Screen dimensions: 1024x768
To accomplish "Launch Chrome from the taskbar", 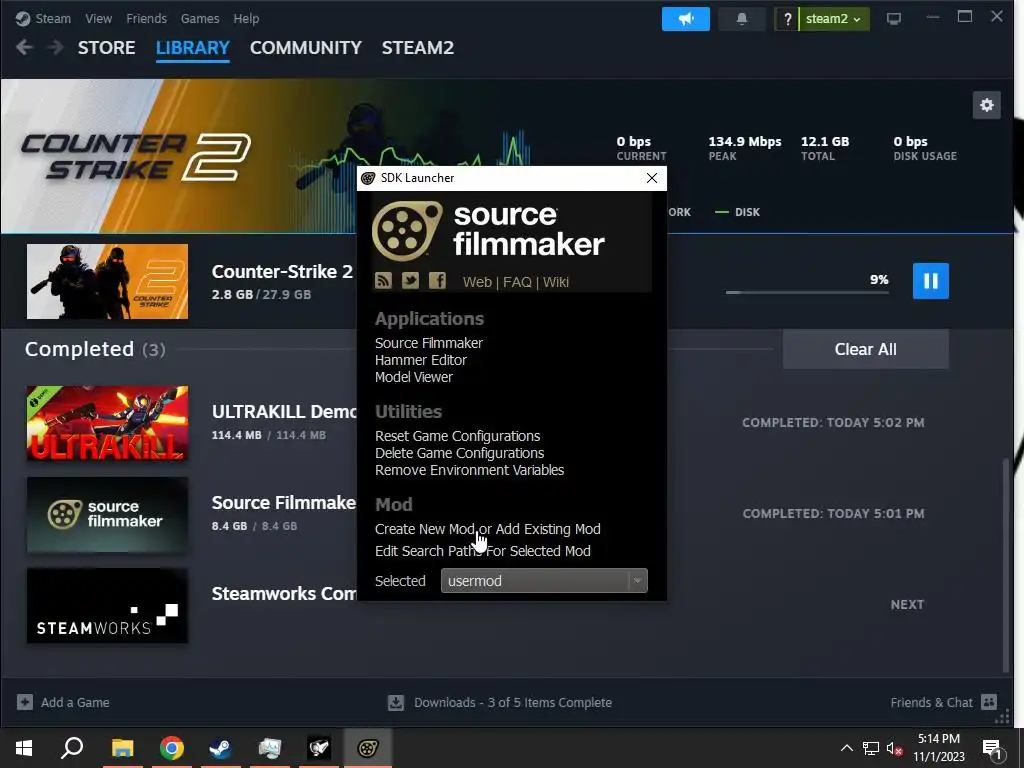I will tap(171, 748).
